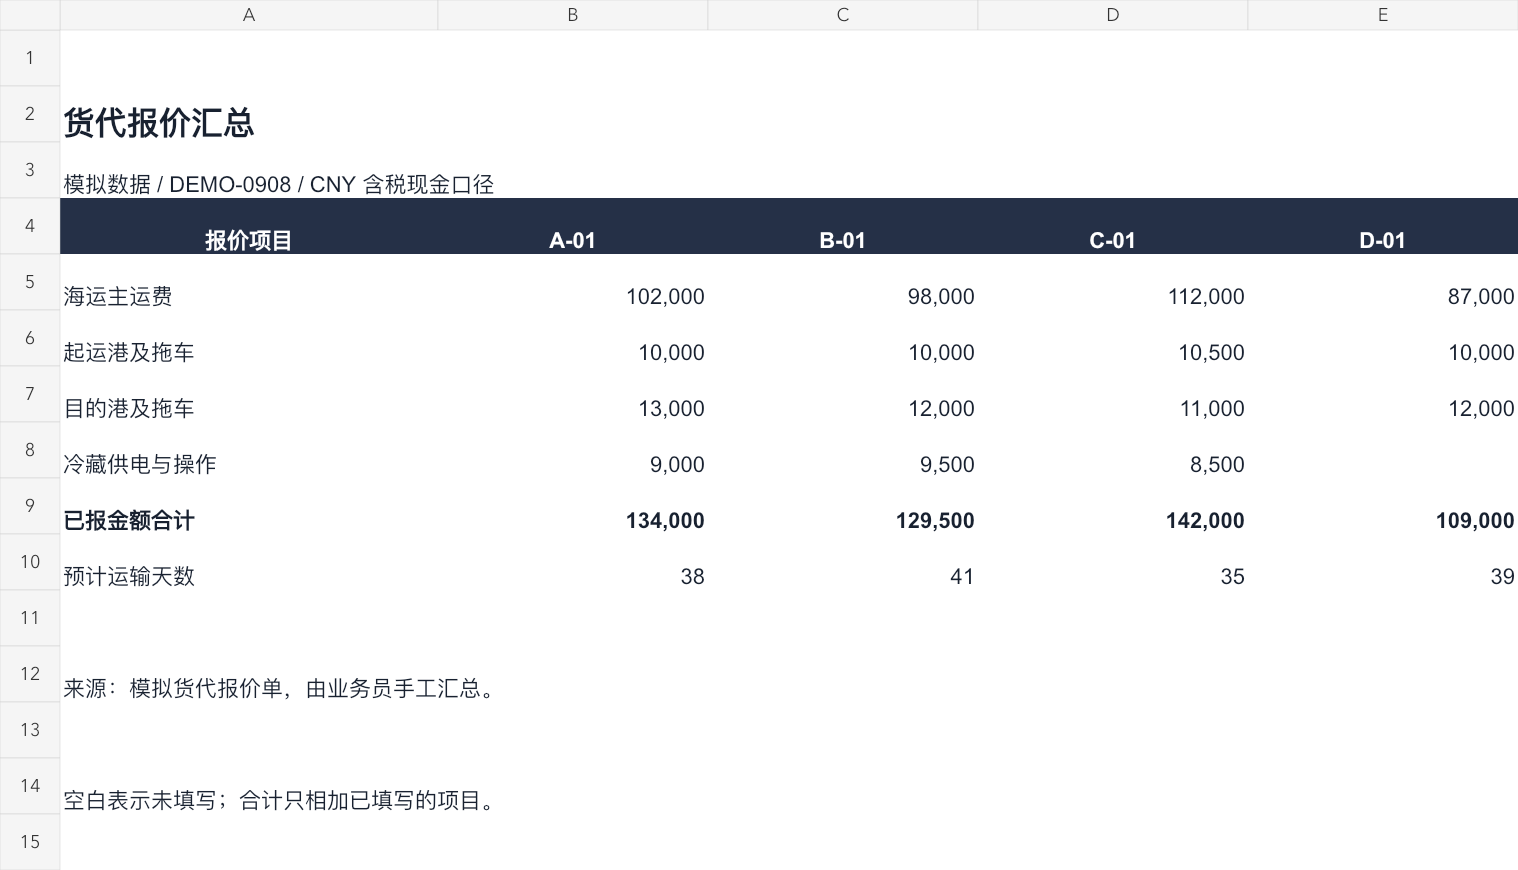This screenshot has width=1518, height=870.
Task: Select the B-01 header cell
Action: point(843,226)
